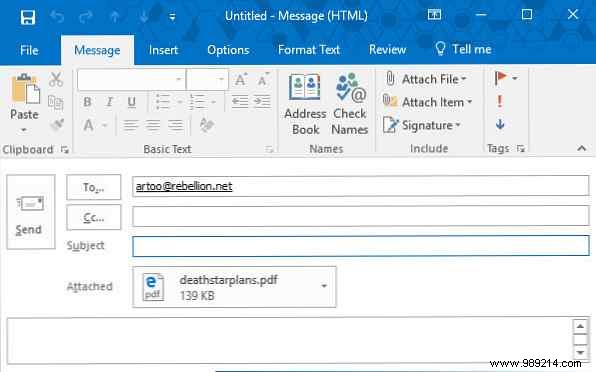Image resolution: width=596 pixels, height=372 pixels.
Task: Mark message as Low Importance
Action: click(500, 124)
